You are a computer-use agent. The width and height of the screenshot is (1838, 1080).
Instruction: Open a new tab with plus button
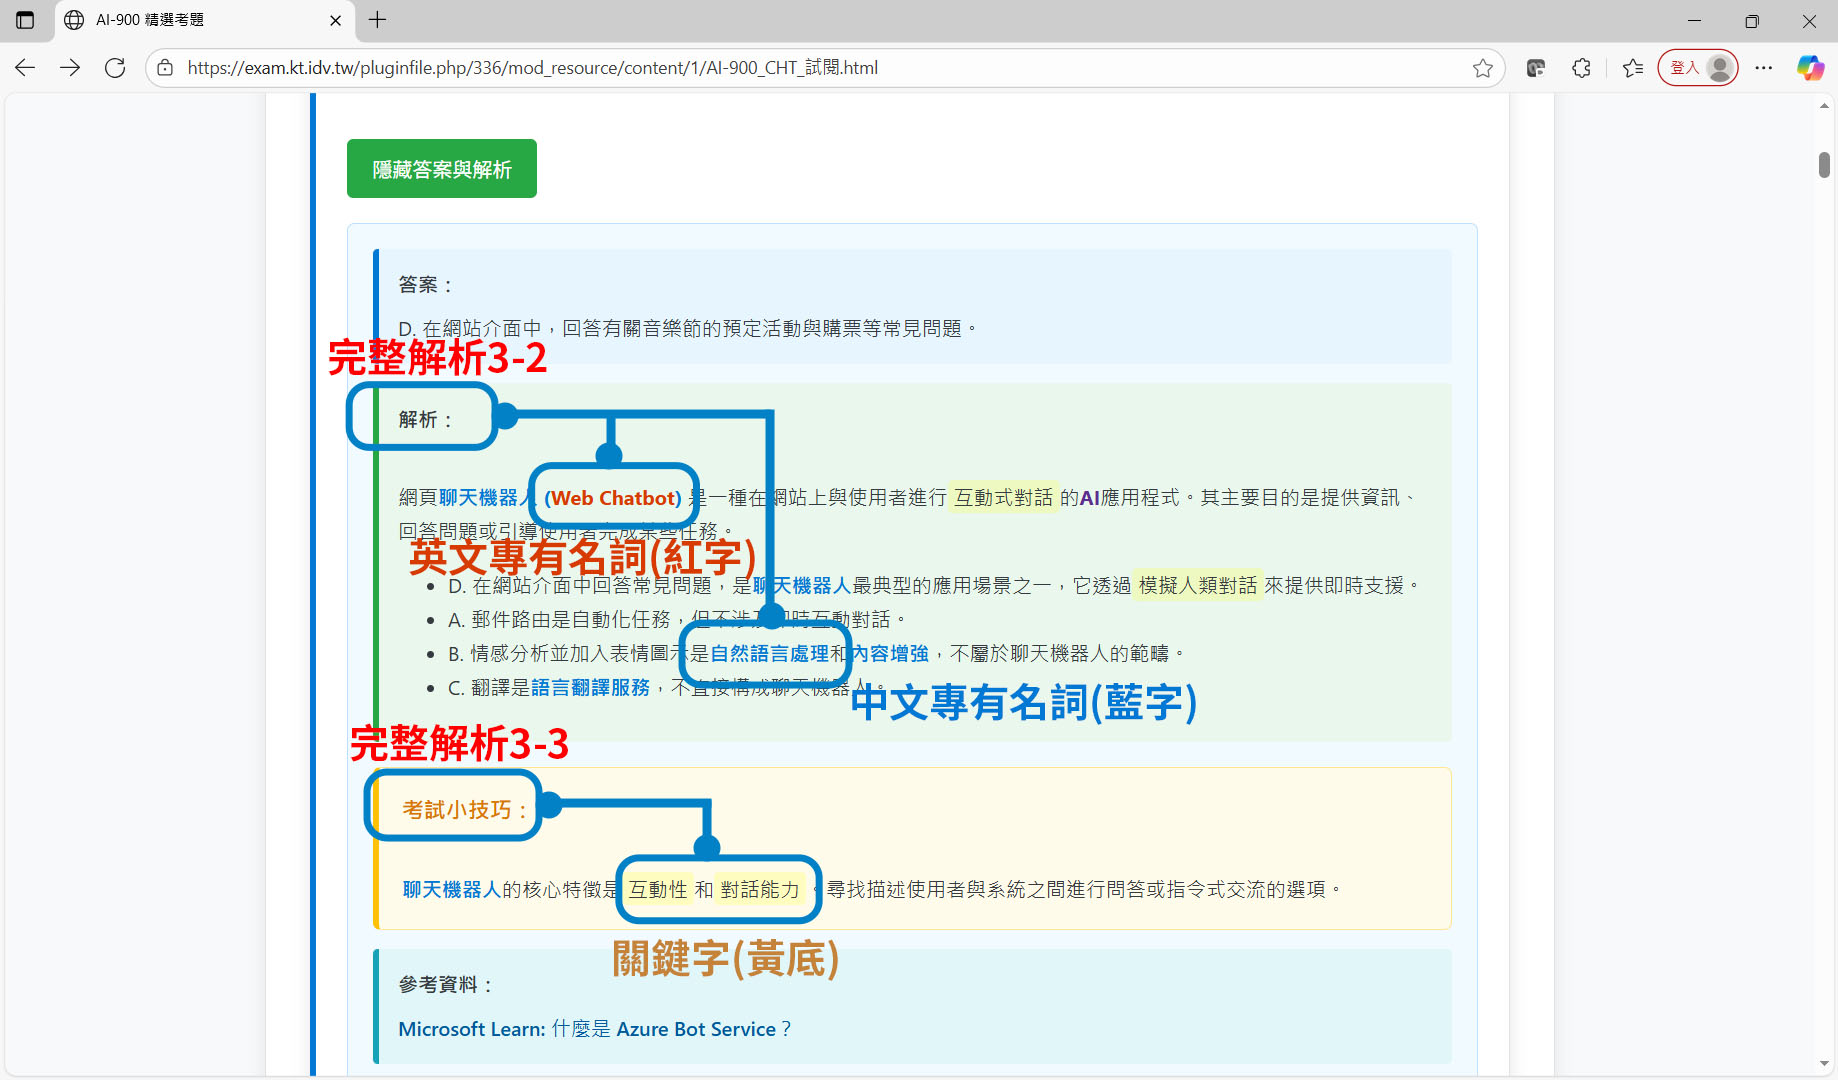(x=377, y=20)
